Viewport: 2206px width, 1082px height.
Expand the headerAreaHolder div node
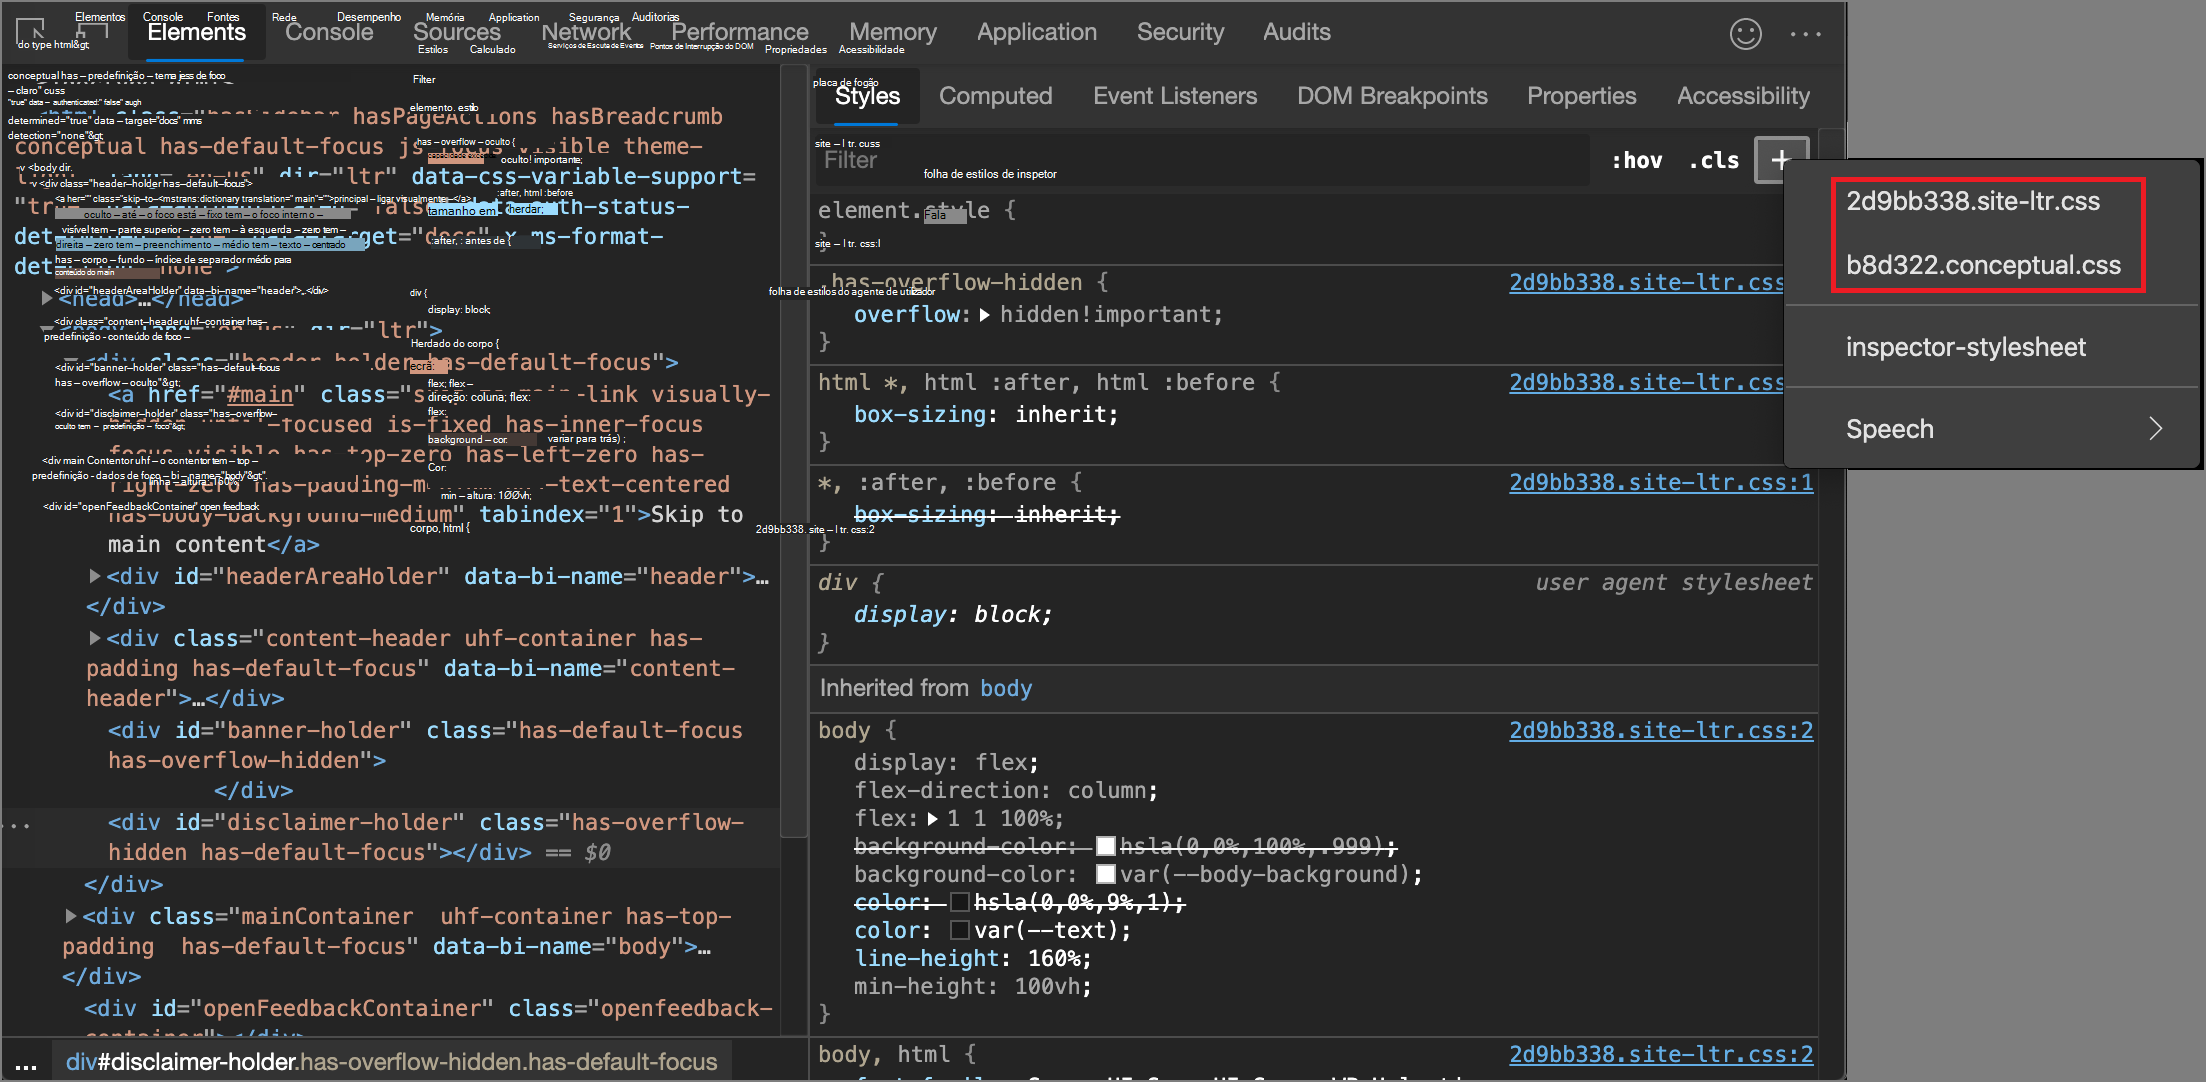pos(95,576)
